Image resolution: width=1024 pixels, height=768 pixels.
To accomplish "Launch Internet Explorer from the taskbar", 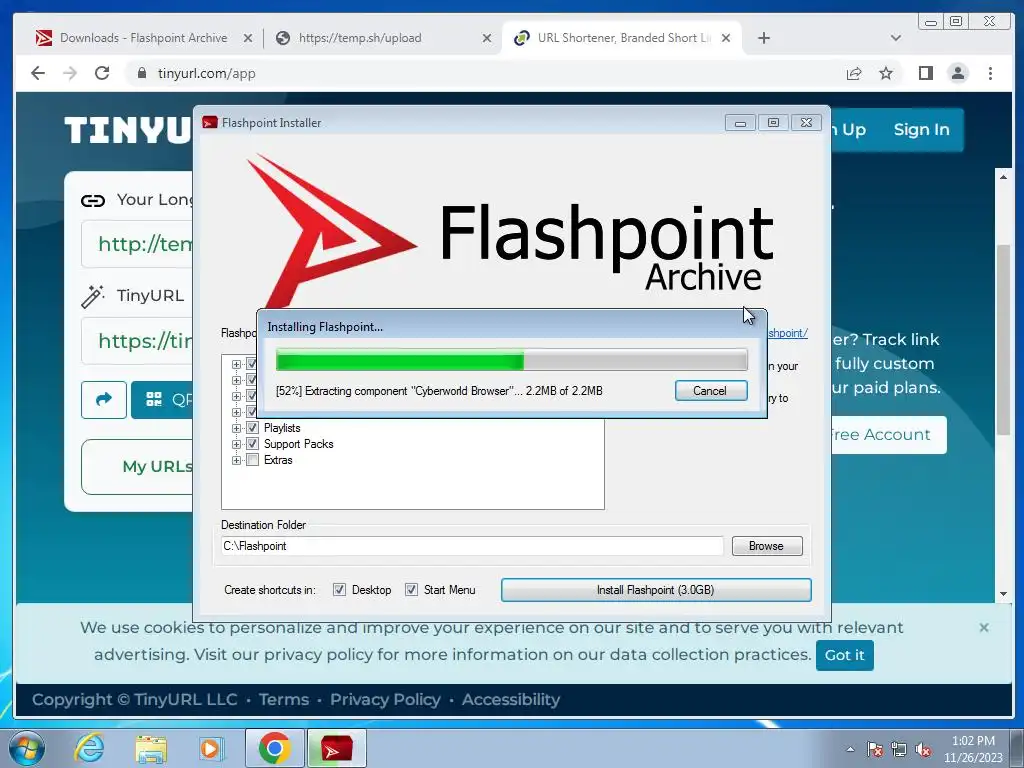I will [x=89, y=748].
